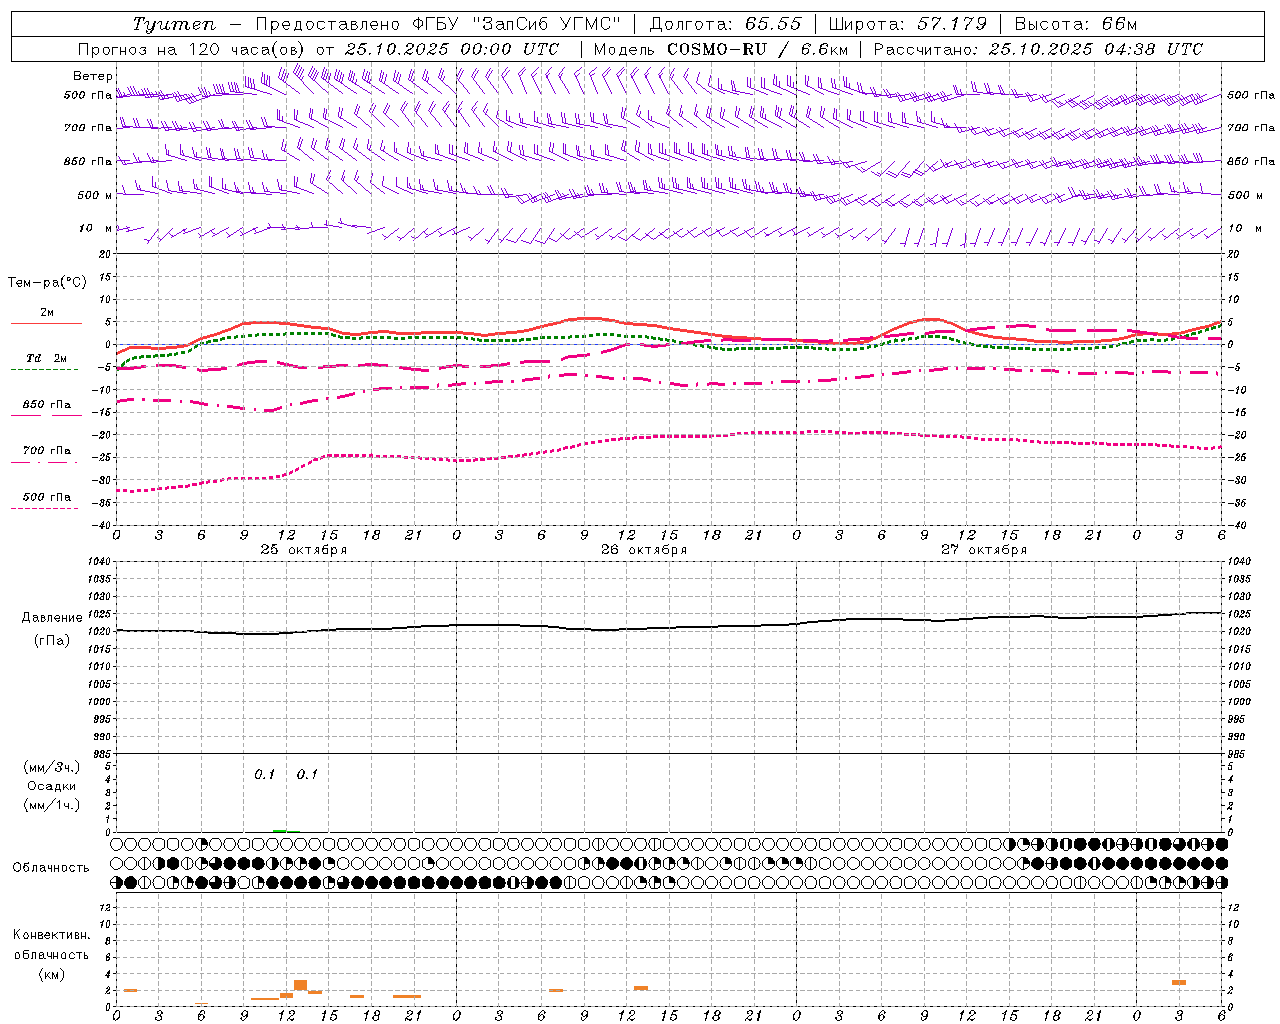Image resolution: width=1280 pixels, height=1024 pixels.
Task: Click the Модель COSMO-RU / 6.6км label
Action: click(720, 49)
